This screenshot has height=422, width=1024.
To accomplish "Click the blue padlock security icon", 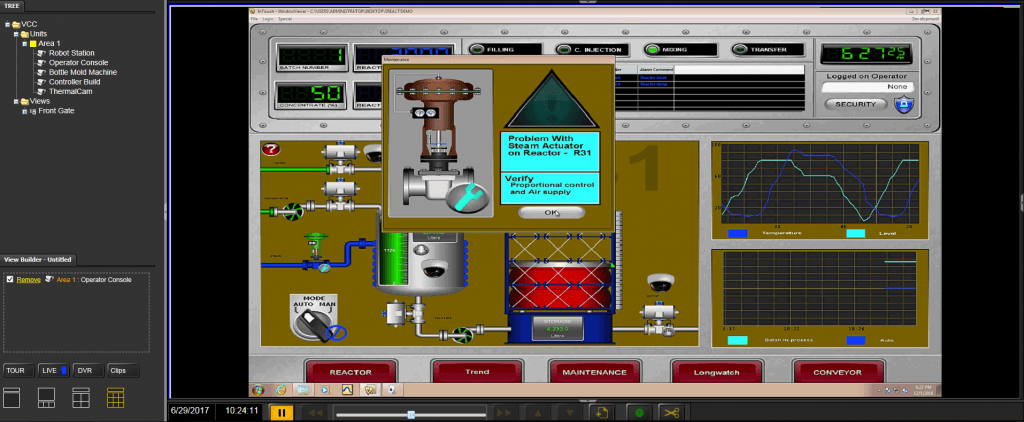I will coord(903,104).
